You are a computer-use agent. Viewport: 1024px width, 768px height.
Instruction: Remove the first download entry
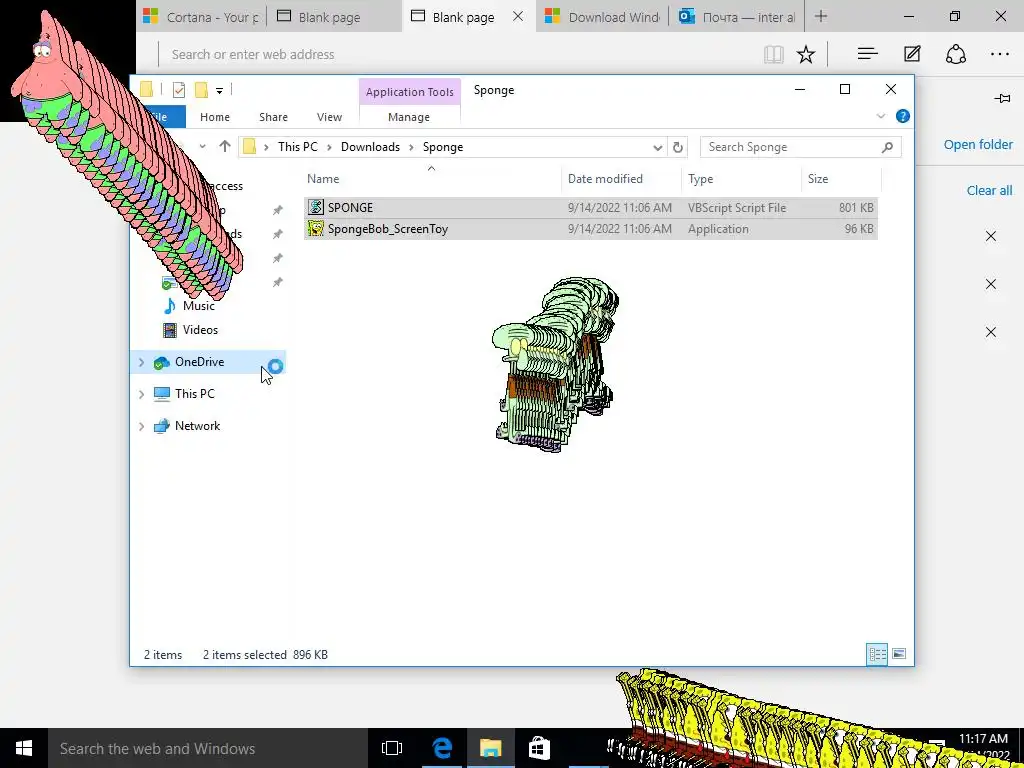tap(991, 236)
